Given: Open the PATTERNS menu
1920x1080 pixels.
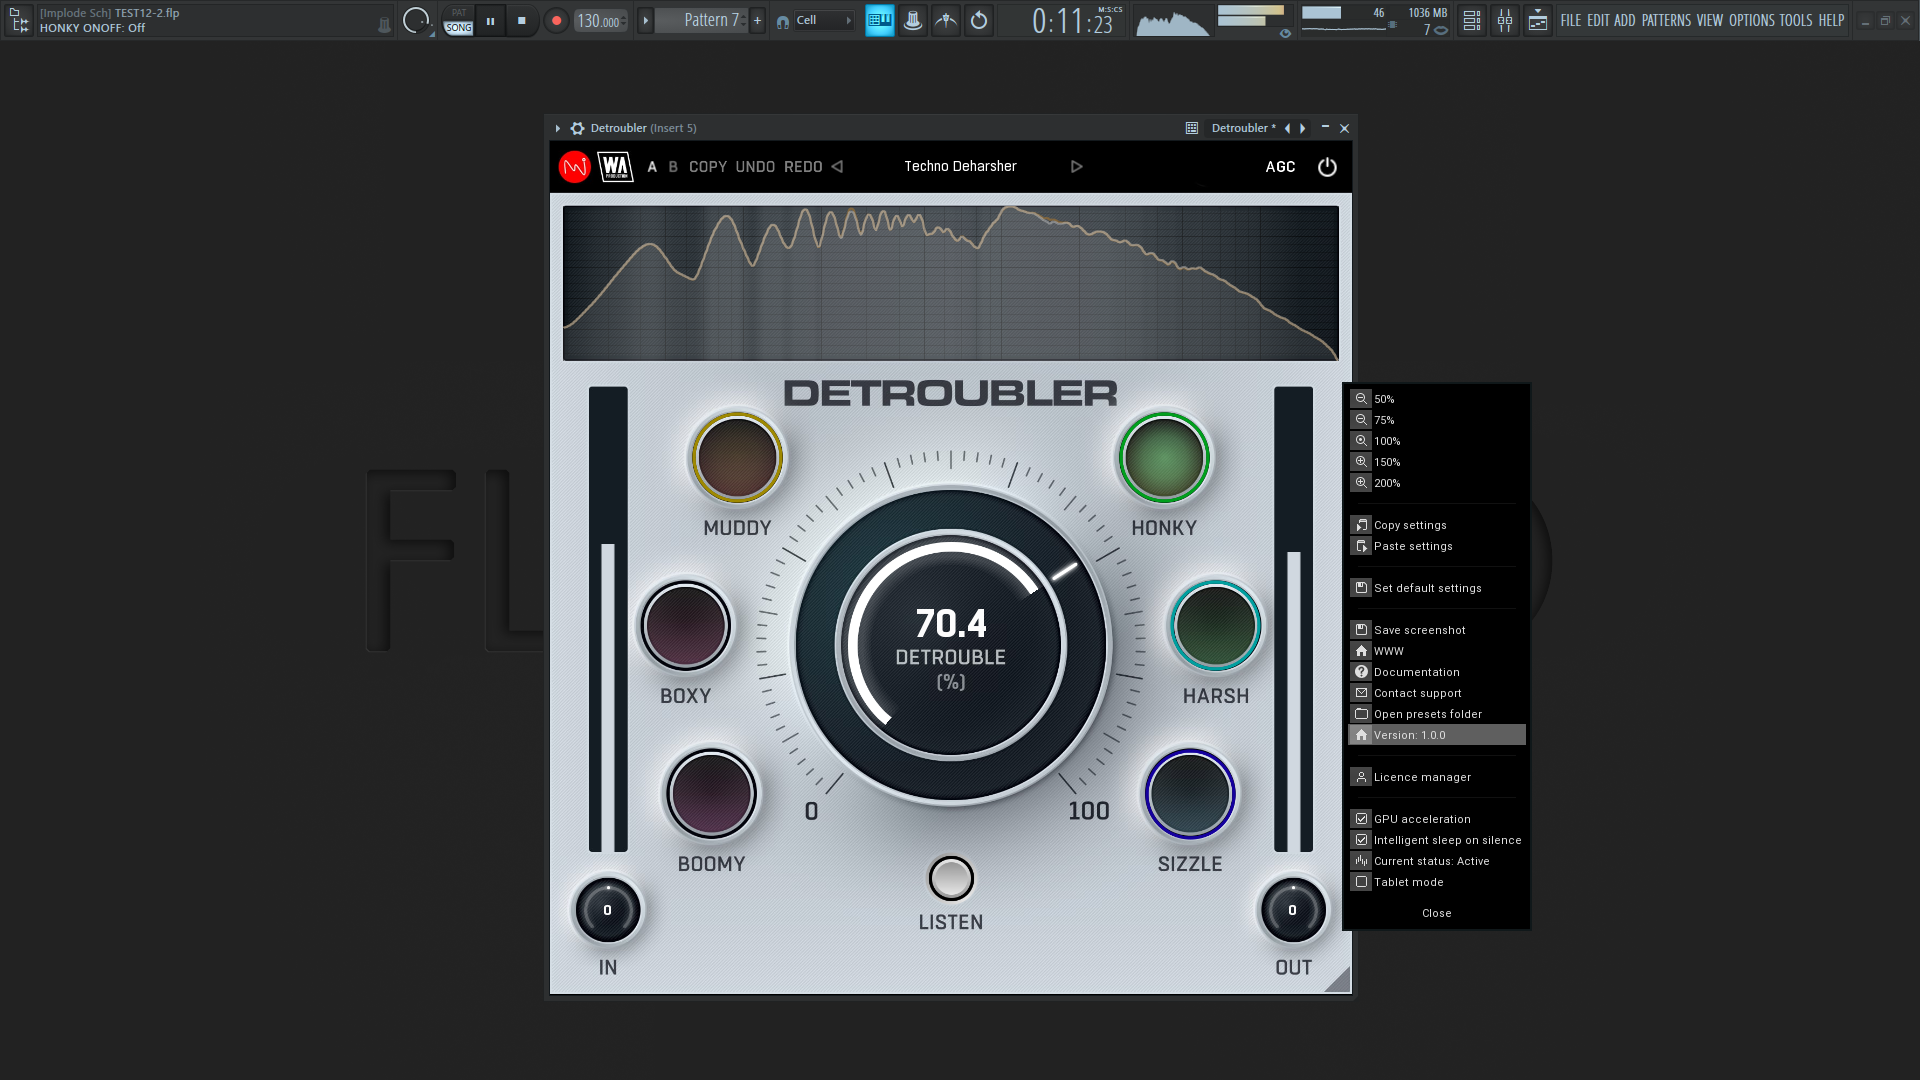Looking at the screenshot, I should [x=1666, y=20].
